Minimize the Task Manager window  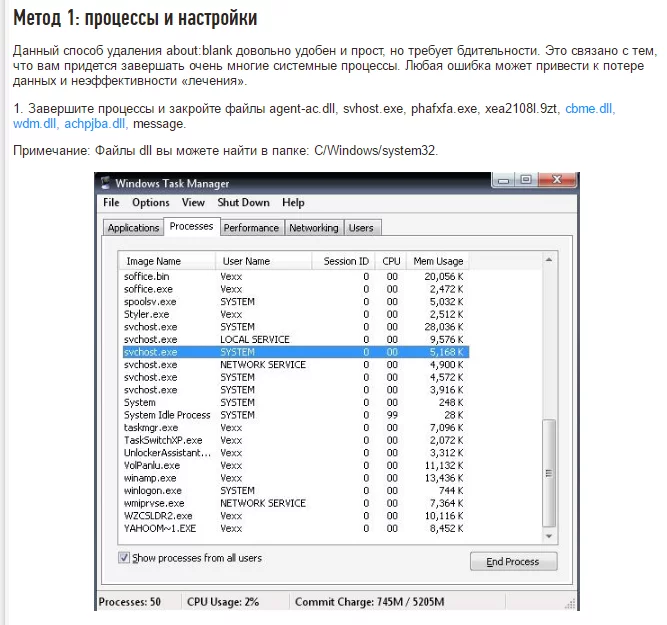503,180
